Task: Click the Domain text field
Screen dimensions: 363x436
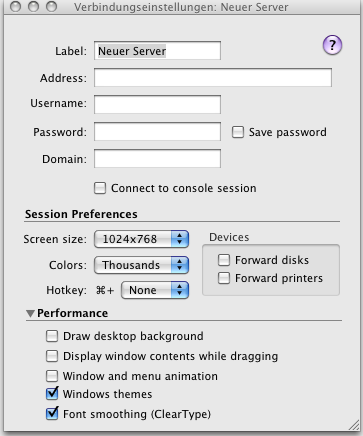Action: click(157, 159)
